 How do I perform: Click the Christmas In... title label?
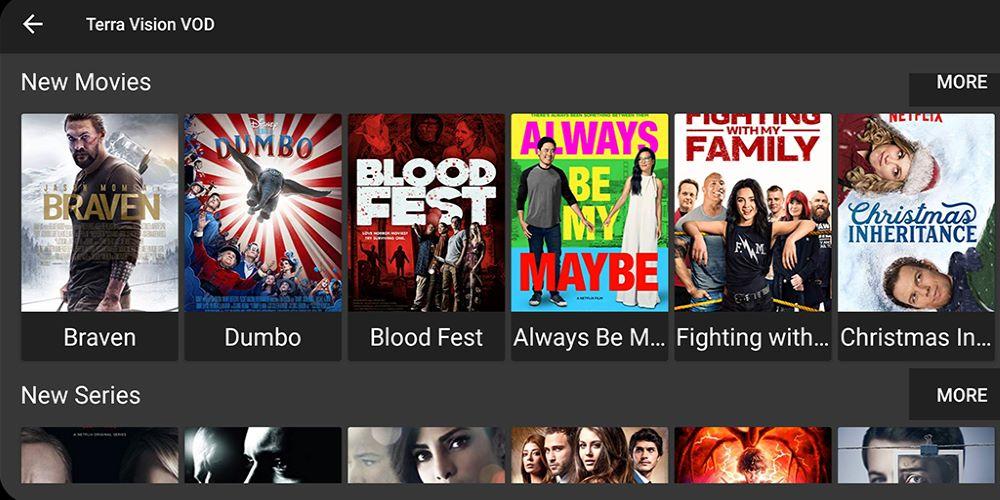[x=916, y=337]
